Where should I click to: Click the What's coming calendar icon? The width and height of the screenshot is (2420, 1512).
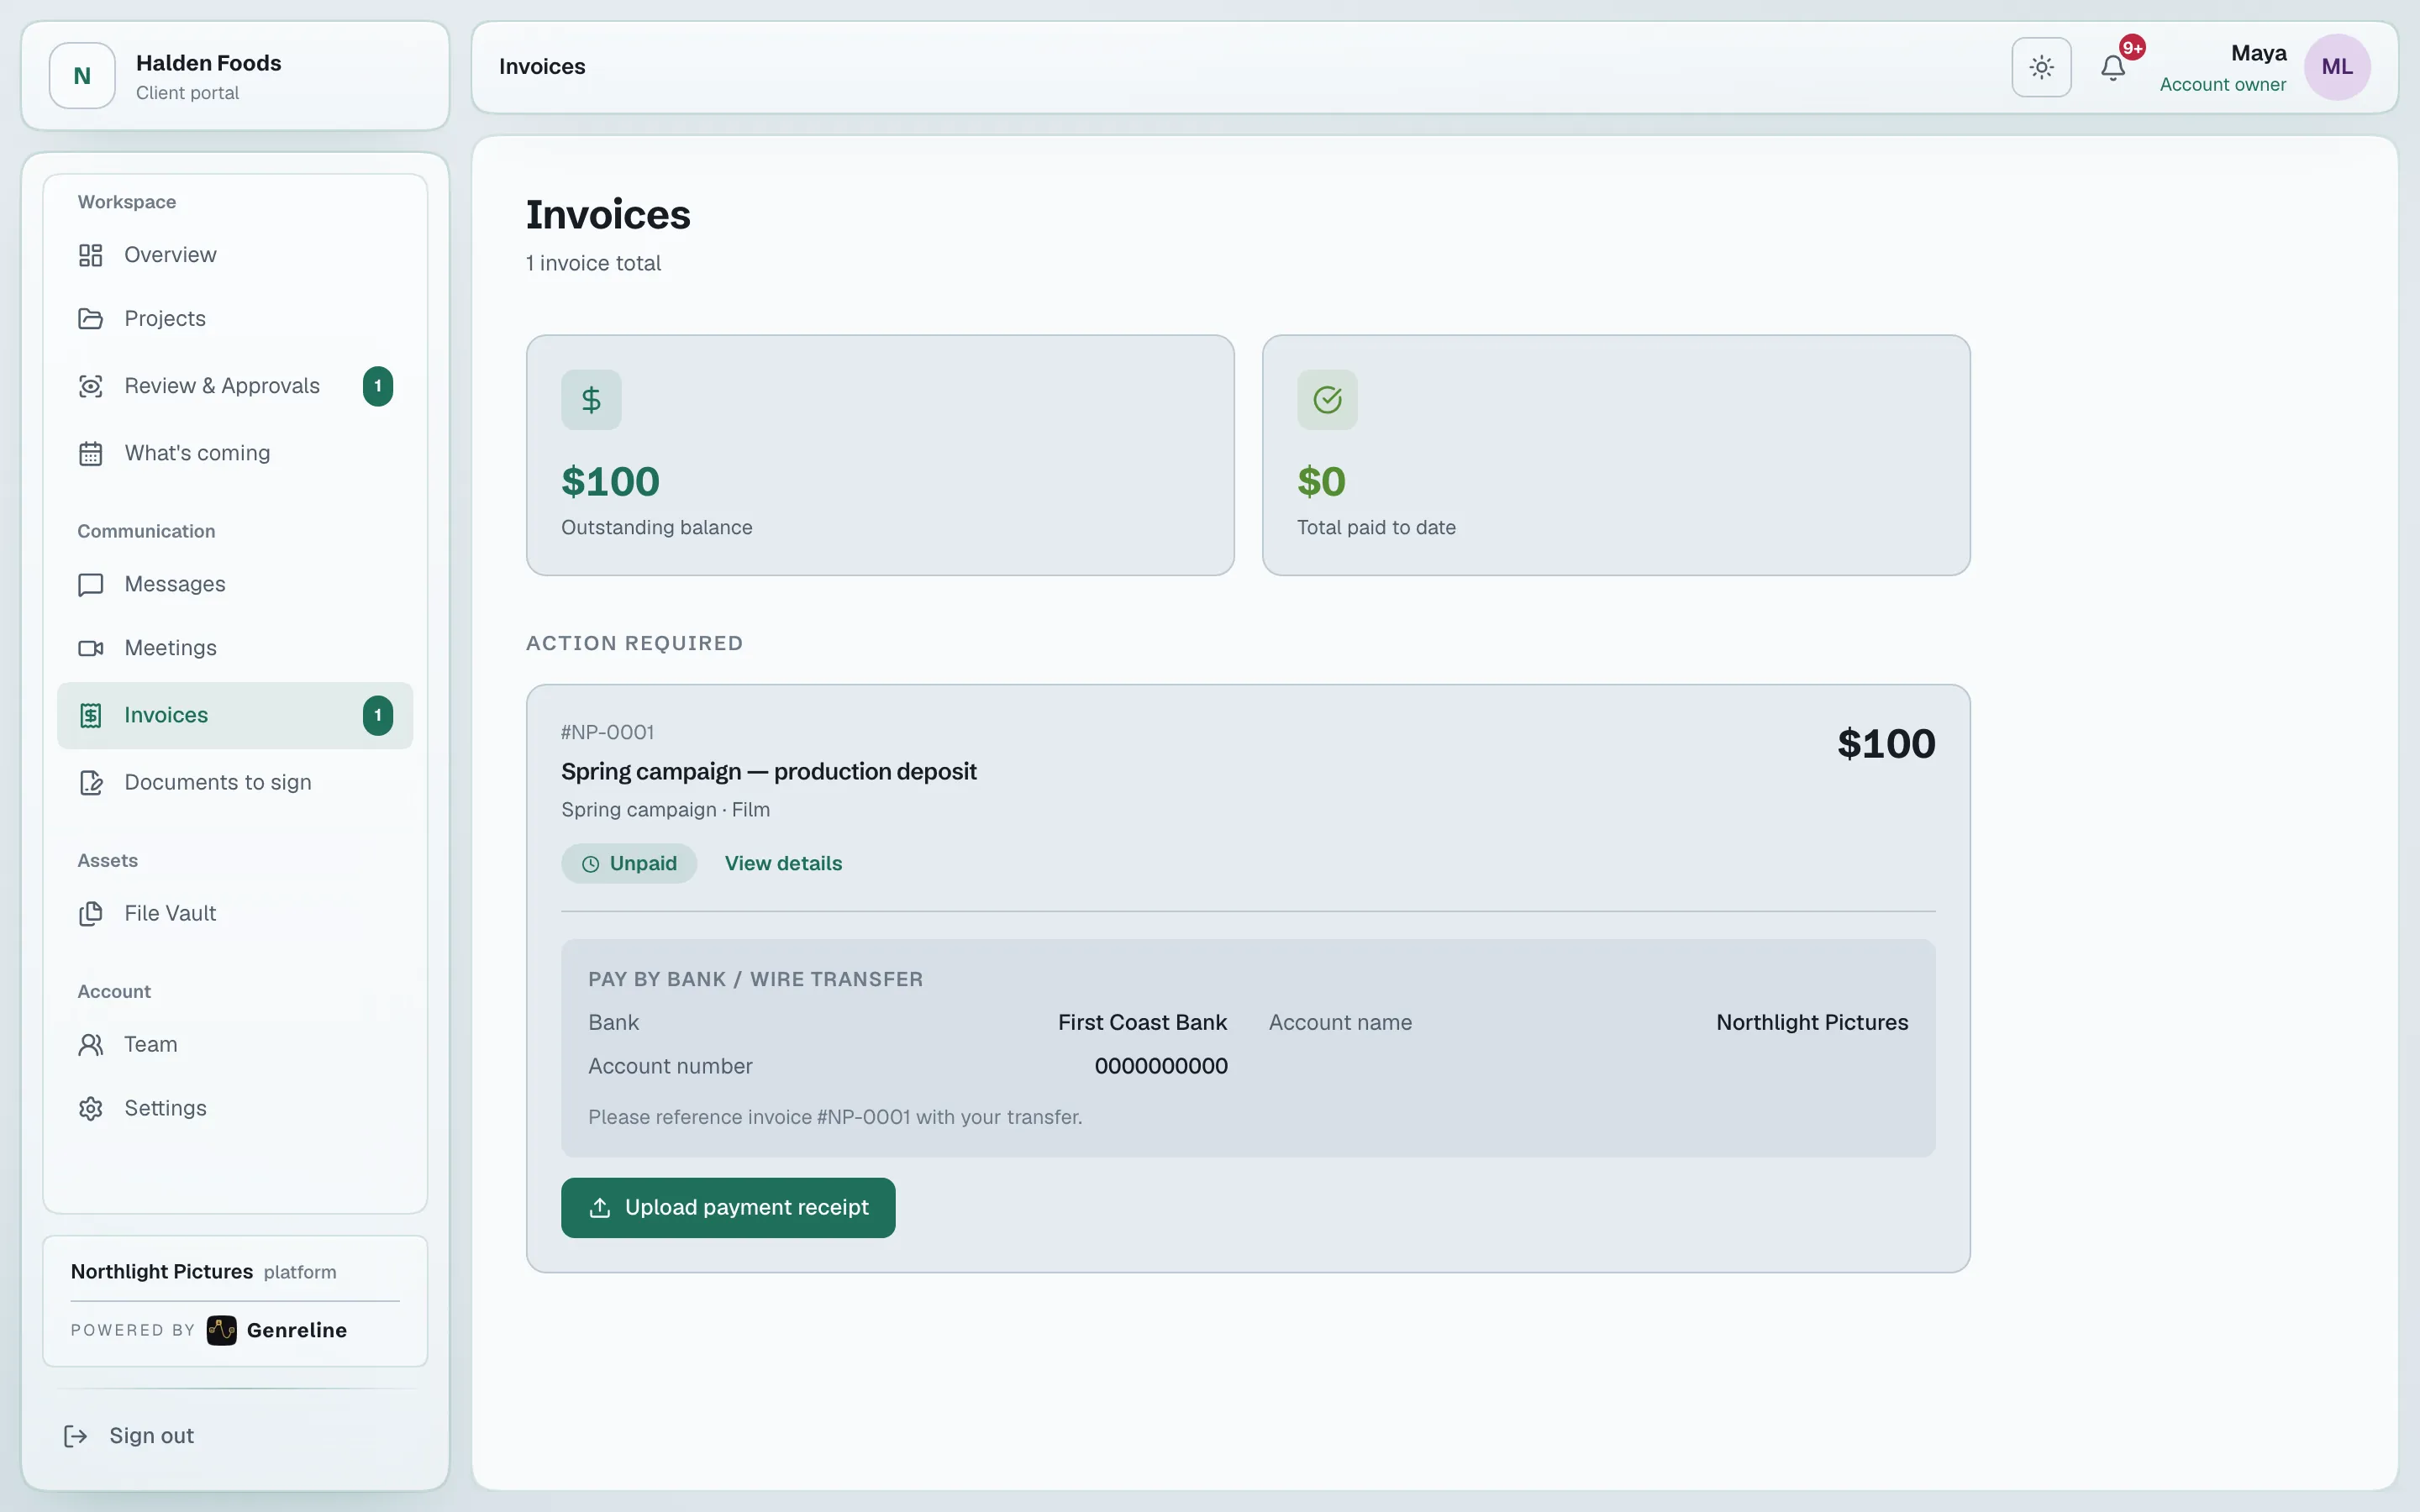91,453
